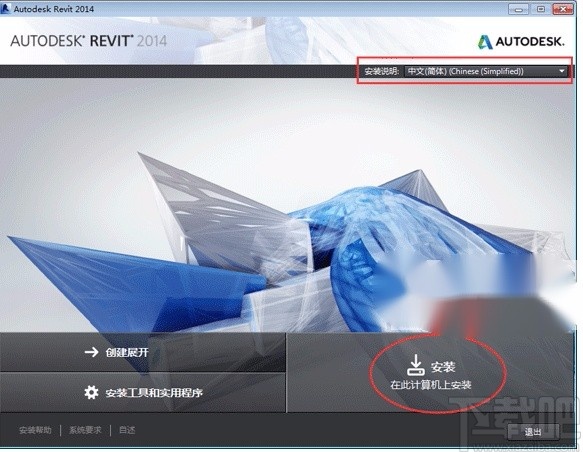The image size is (583, 452).
Task: Open the 系统要求 system requirements link
Action: pos(85,430)
